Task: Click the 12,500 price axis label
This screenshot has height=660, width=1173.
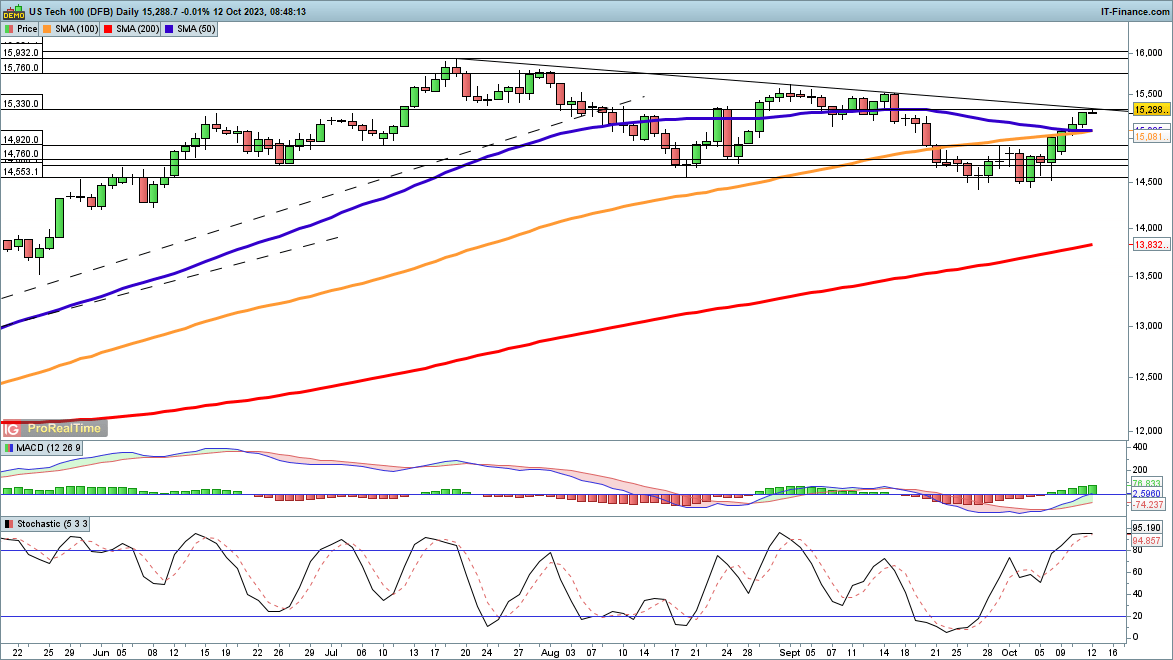Action: coord(1148,377)
